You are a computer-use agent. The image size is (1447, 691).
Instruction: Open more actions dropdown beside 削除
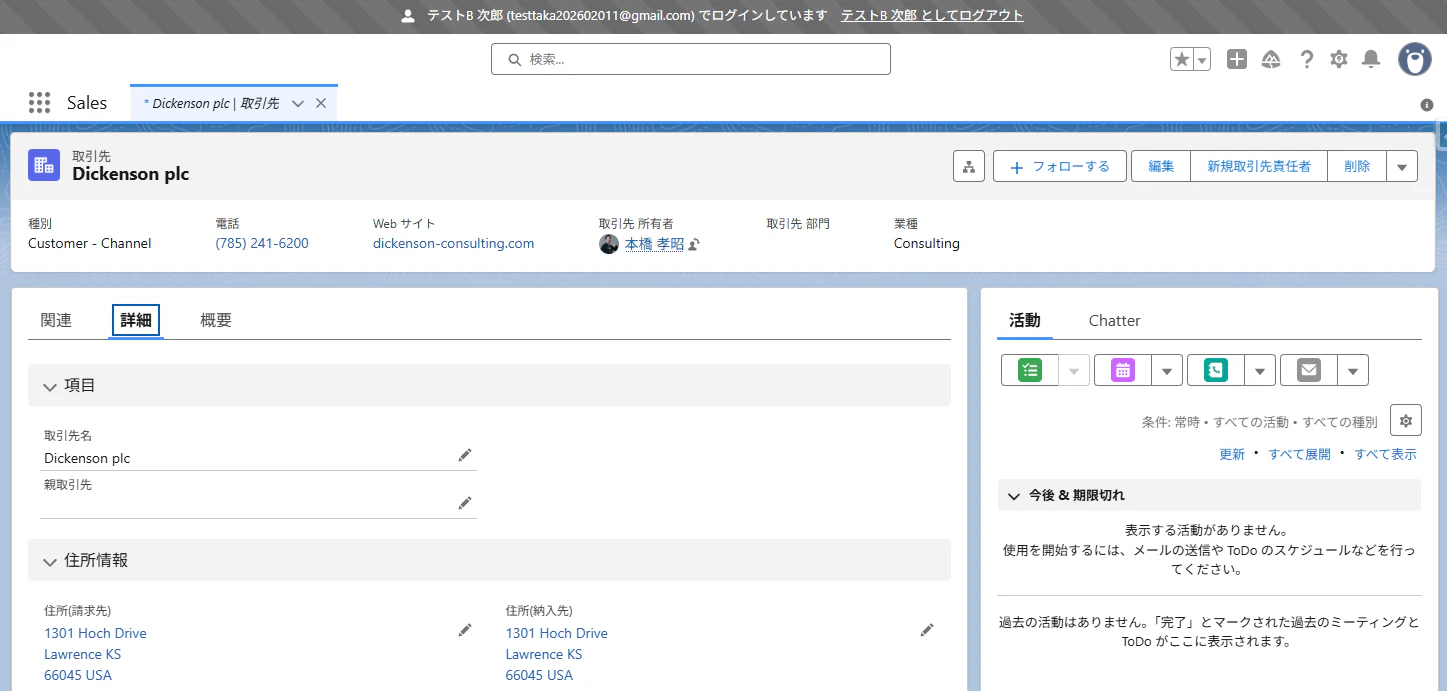1402,167
